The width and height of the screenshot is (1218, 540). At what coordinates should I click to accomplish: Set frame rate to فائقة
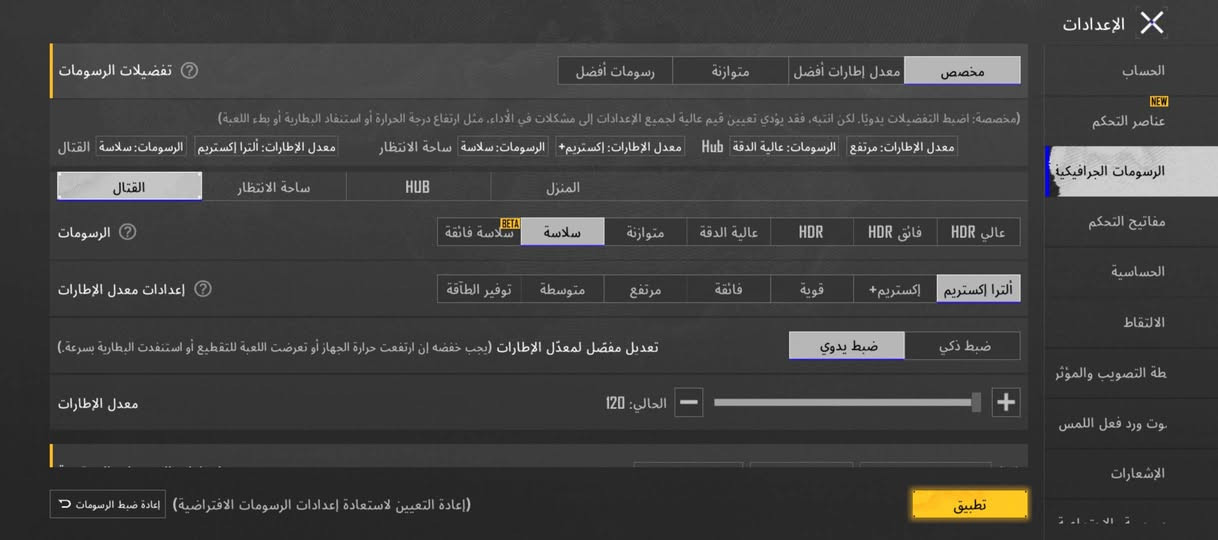[729, 289]
